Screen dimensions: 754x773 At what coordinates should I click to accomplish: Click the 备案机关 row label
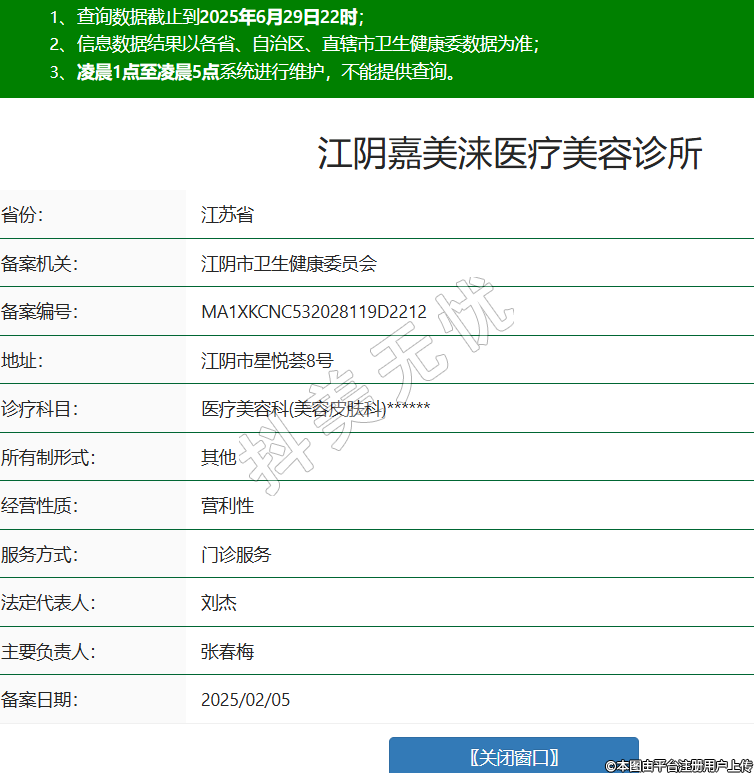tap(40, 263)
